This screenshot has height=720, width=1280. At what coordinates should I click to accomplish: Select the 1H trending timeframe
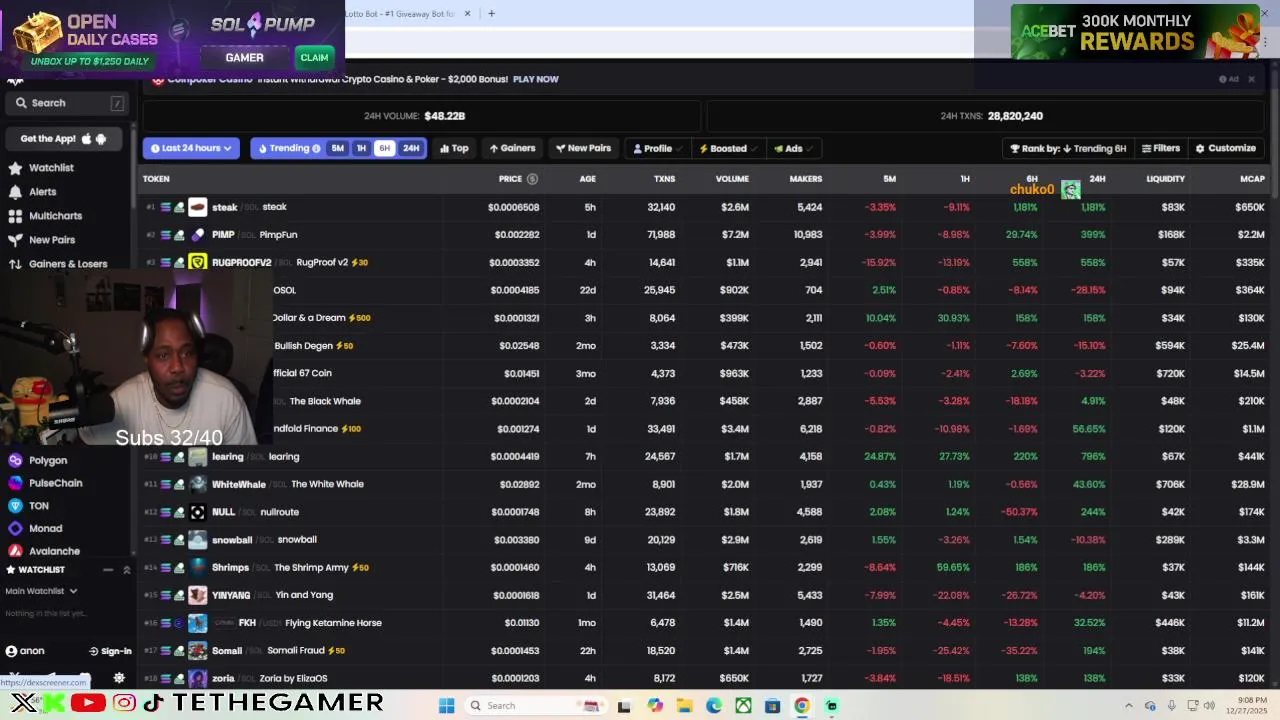(x=361, y=149)
